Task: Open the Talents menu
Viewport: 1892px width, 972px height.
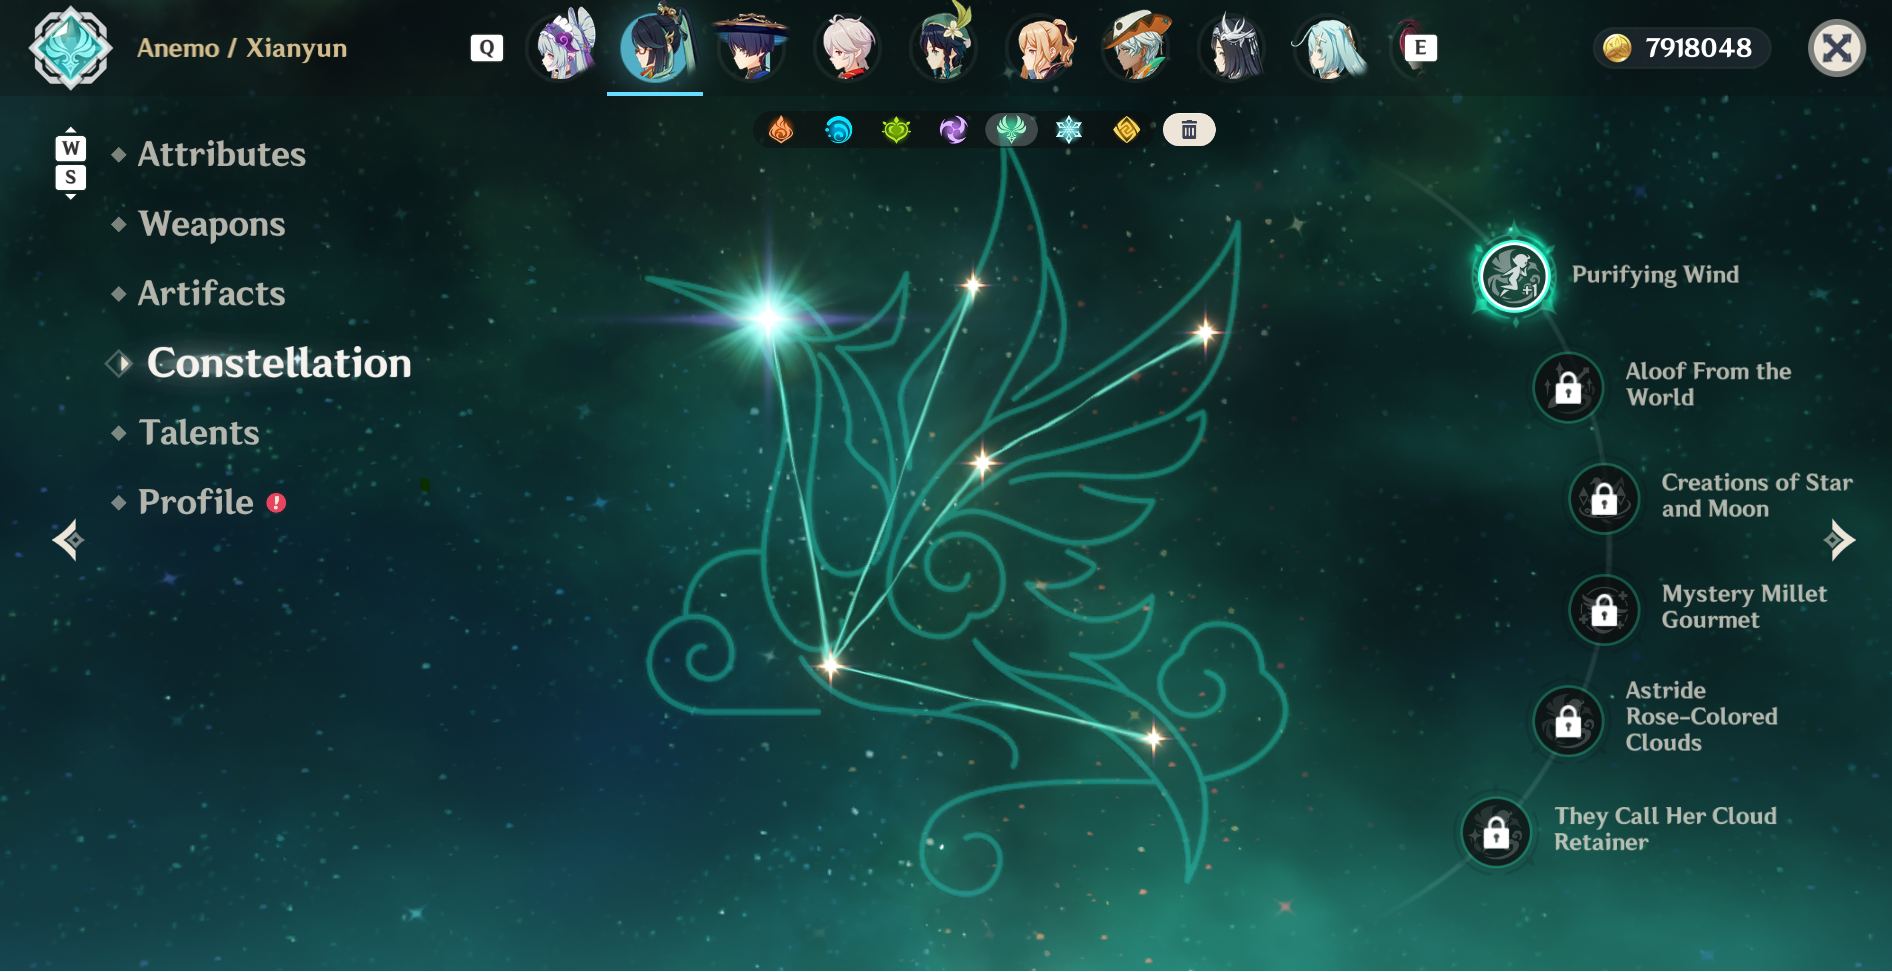Action: point(198,432)
